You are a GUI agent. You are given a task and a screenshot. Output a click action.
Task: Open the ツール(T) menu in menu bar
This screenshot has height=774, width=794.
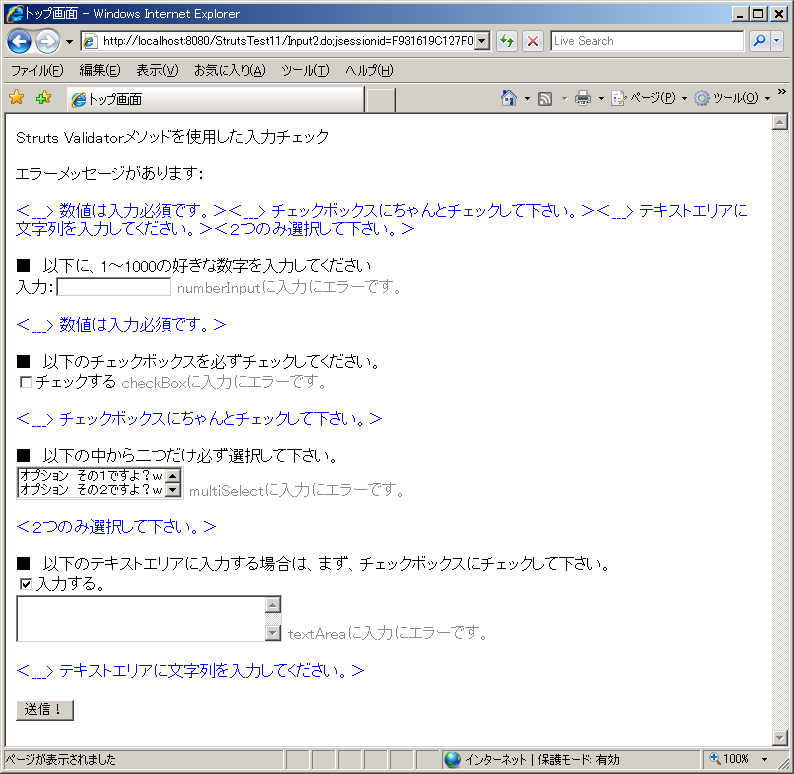pos(305,70)
